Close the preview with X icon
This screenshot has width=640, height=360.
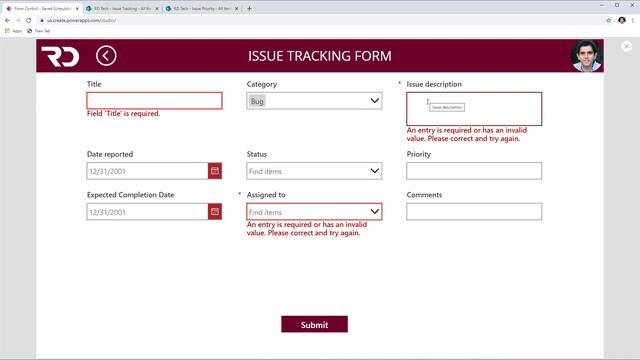click(627, 47)
